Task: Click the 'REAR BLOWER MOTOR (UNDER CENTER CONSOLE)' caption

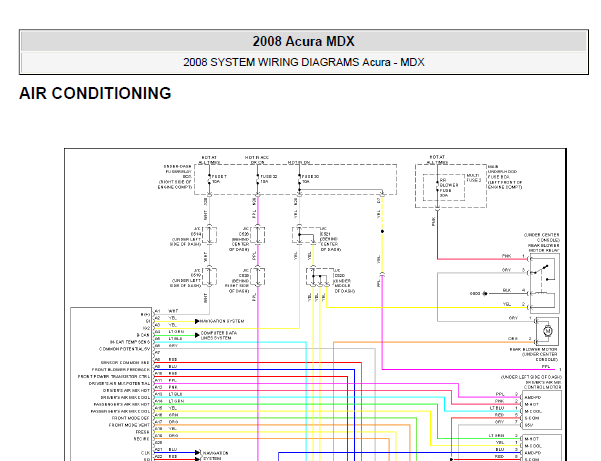Action: pos(535,354)
